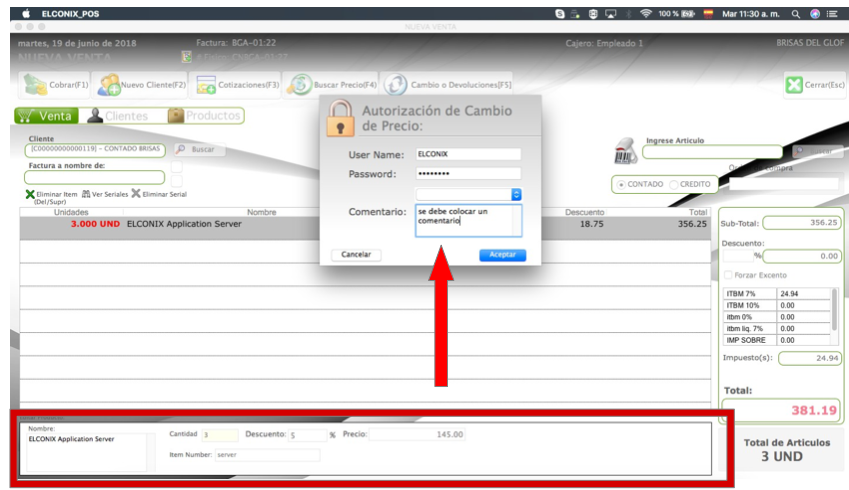Open Nuevo Cliente(F2) toolbar button
849x490 pixels.
point(141,85)
